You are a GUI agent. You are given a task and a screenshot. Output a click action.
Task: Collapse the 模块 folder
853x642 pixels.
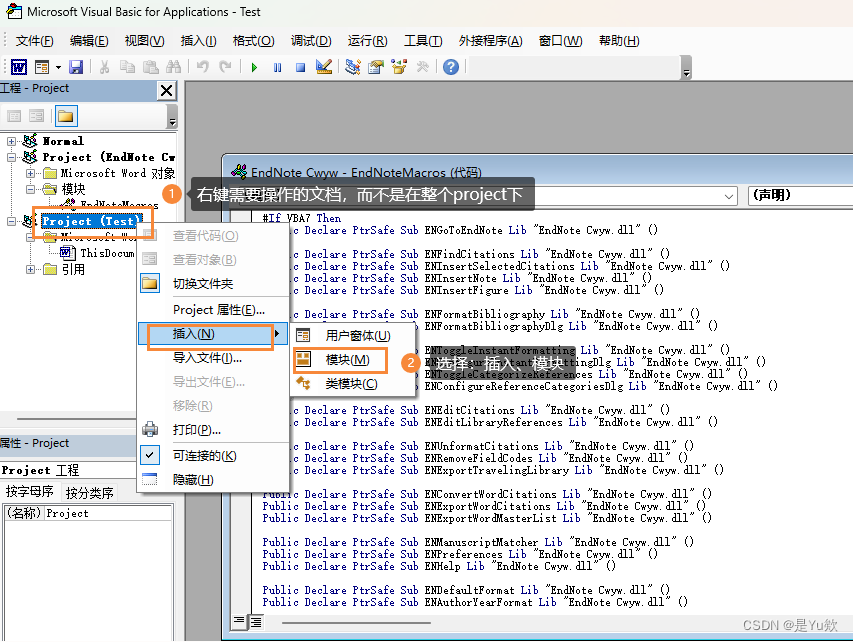30,189
